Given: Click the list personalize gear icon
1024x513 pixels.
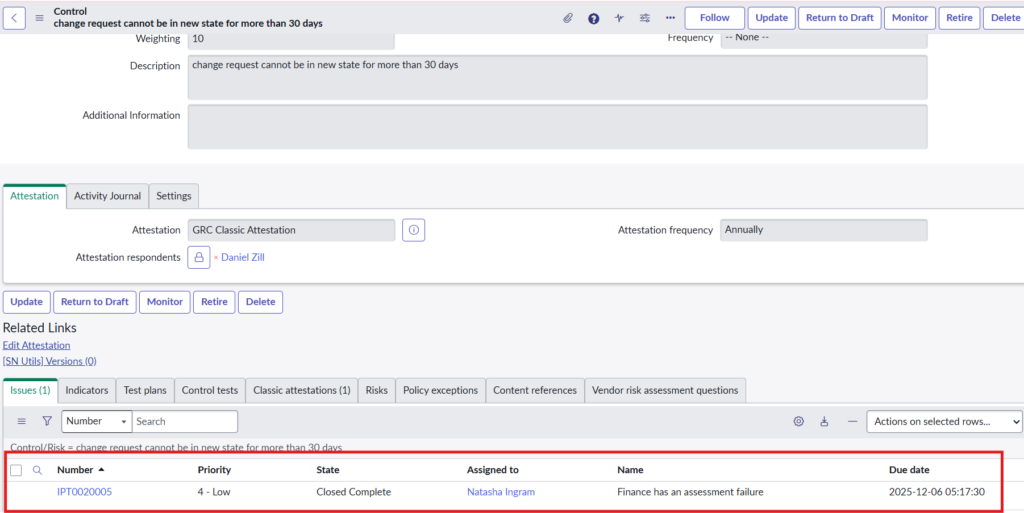Looking at the screenshot, I should [x=798, y=421].
